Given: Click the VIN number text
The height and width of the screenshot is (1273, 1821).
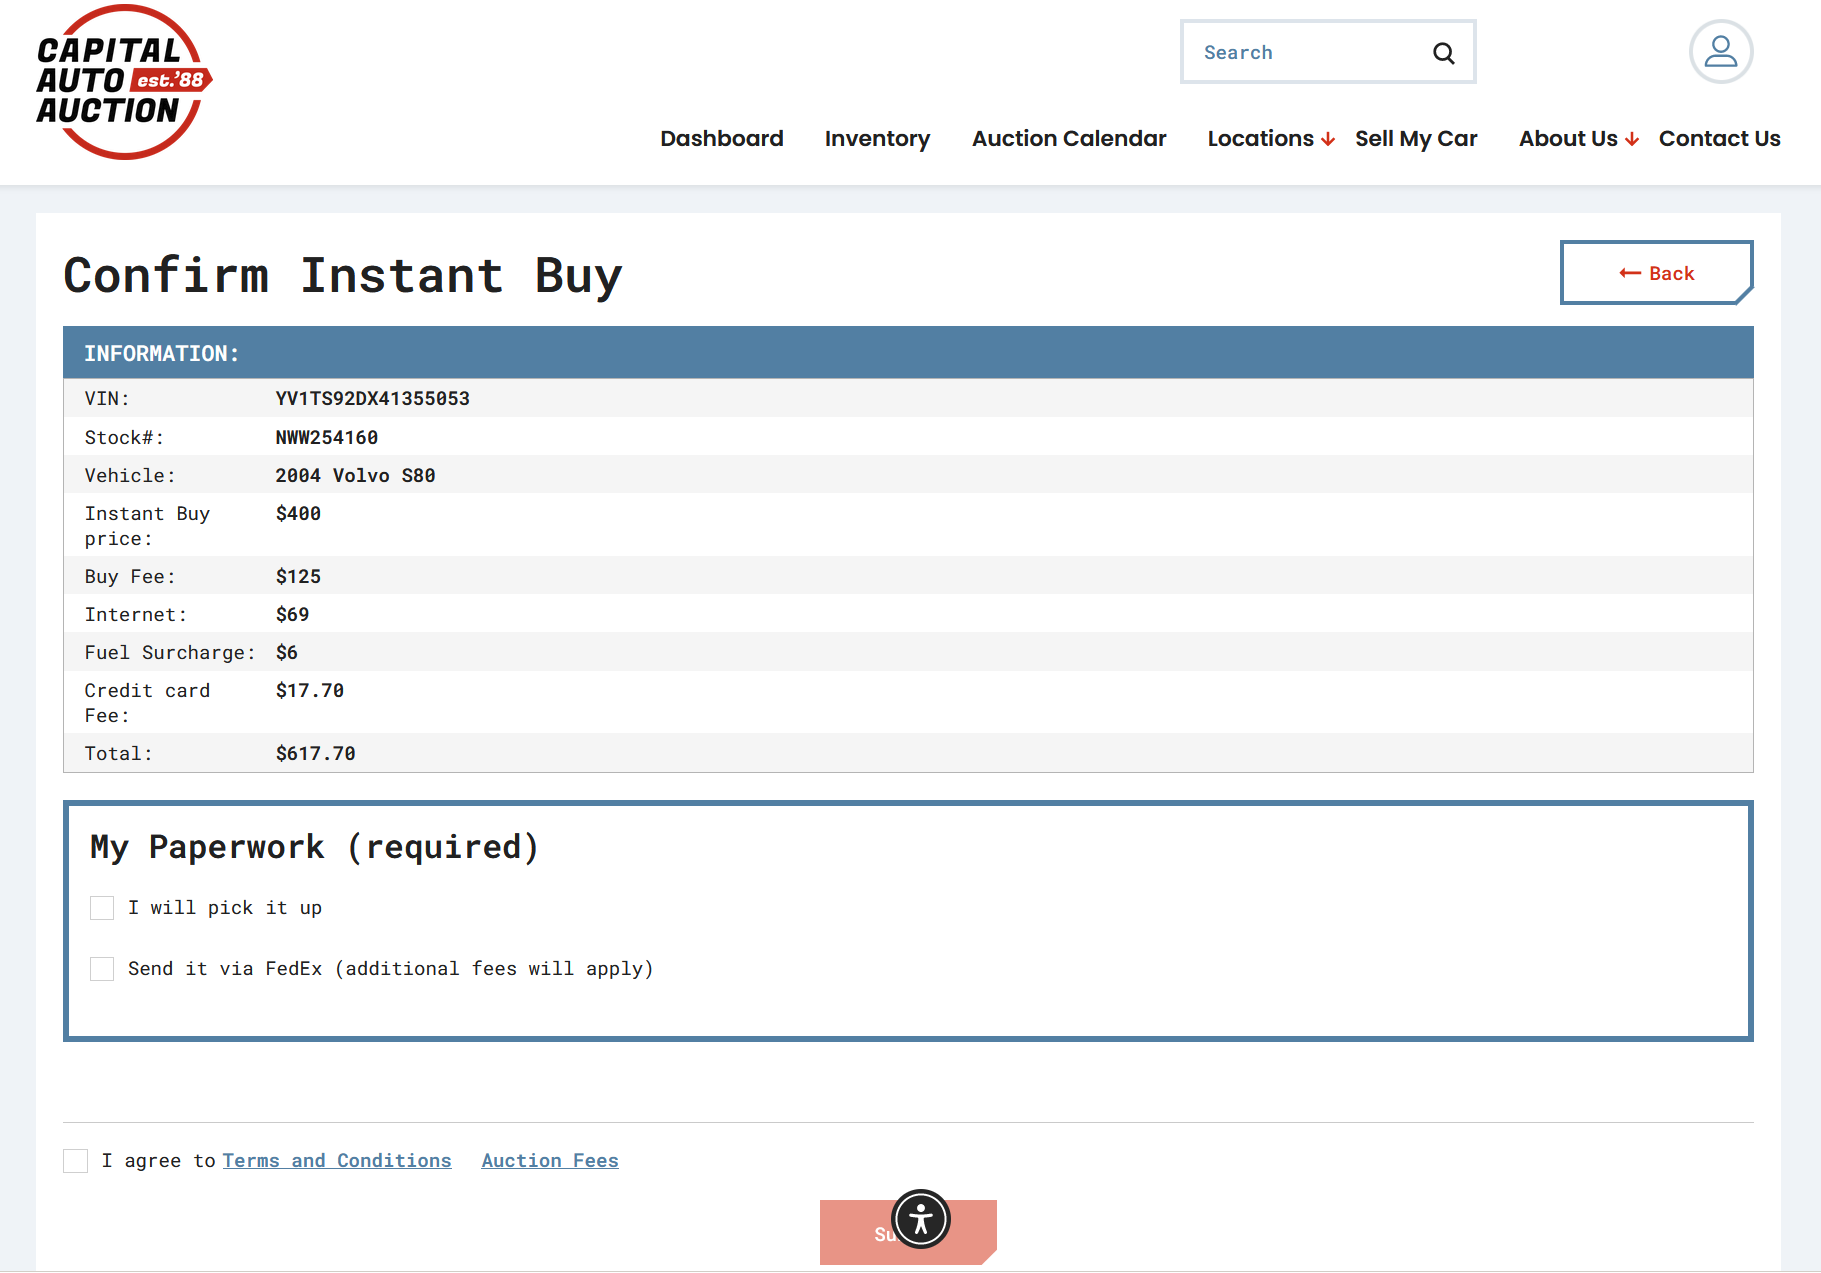Looking at the screenshot, I should [372, 399].
